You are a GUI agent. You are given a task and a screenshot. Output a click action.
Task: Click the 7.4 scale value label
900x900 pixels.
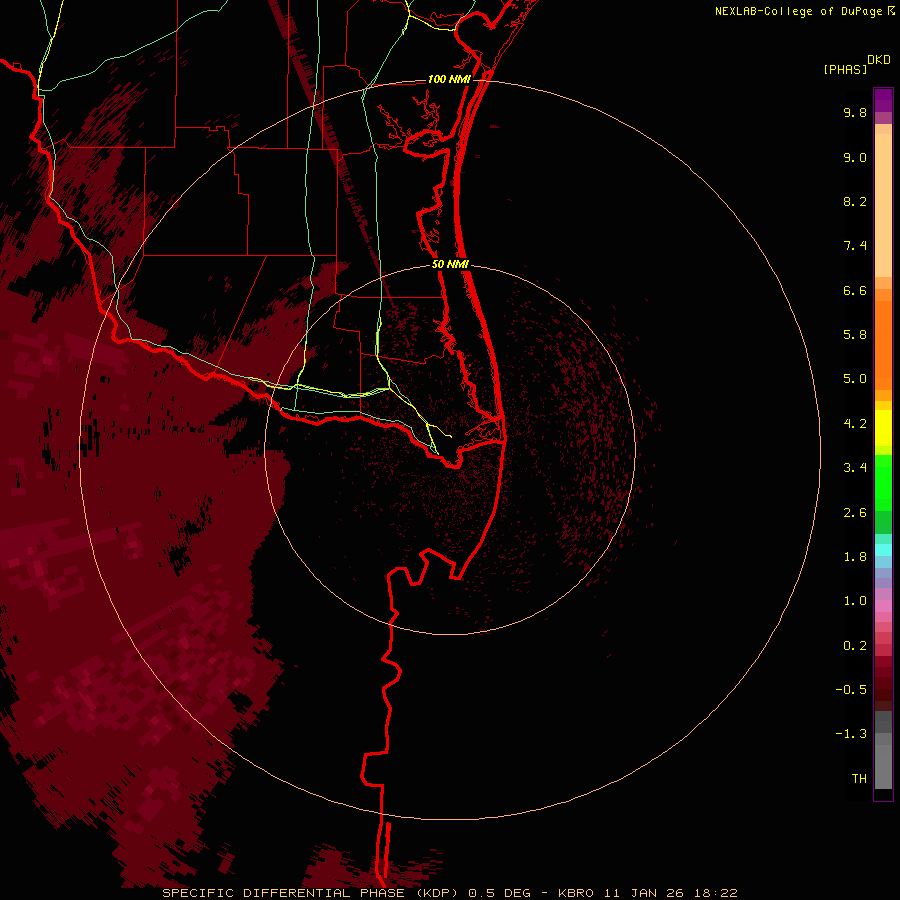pos(855,246)
